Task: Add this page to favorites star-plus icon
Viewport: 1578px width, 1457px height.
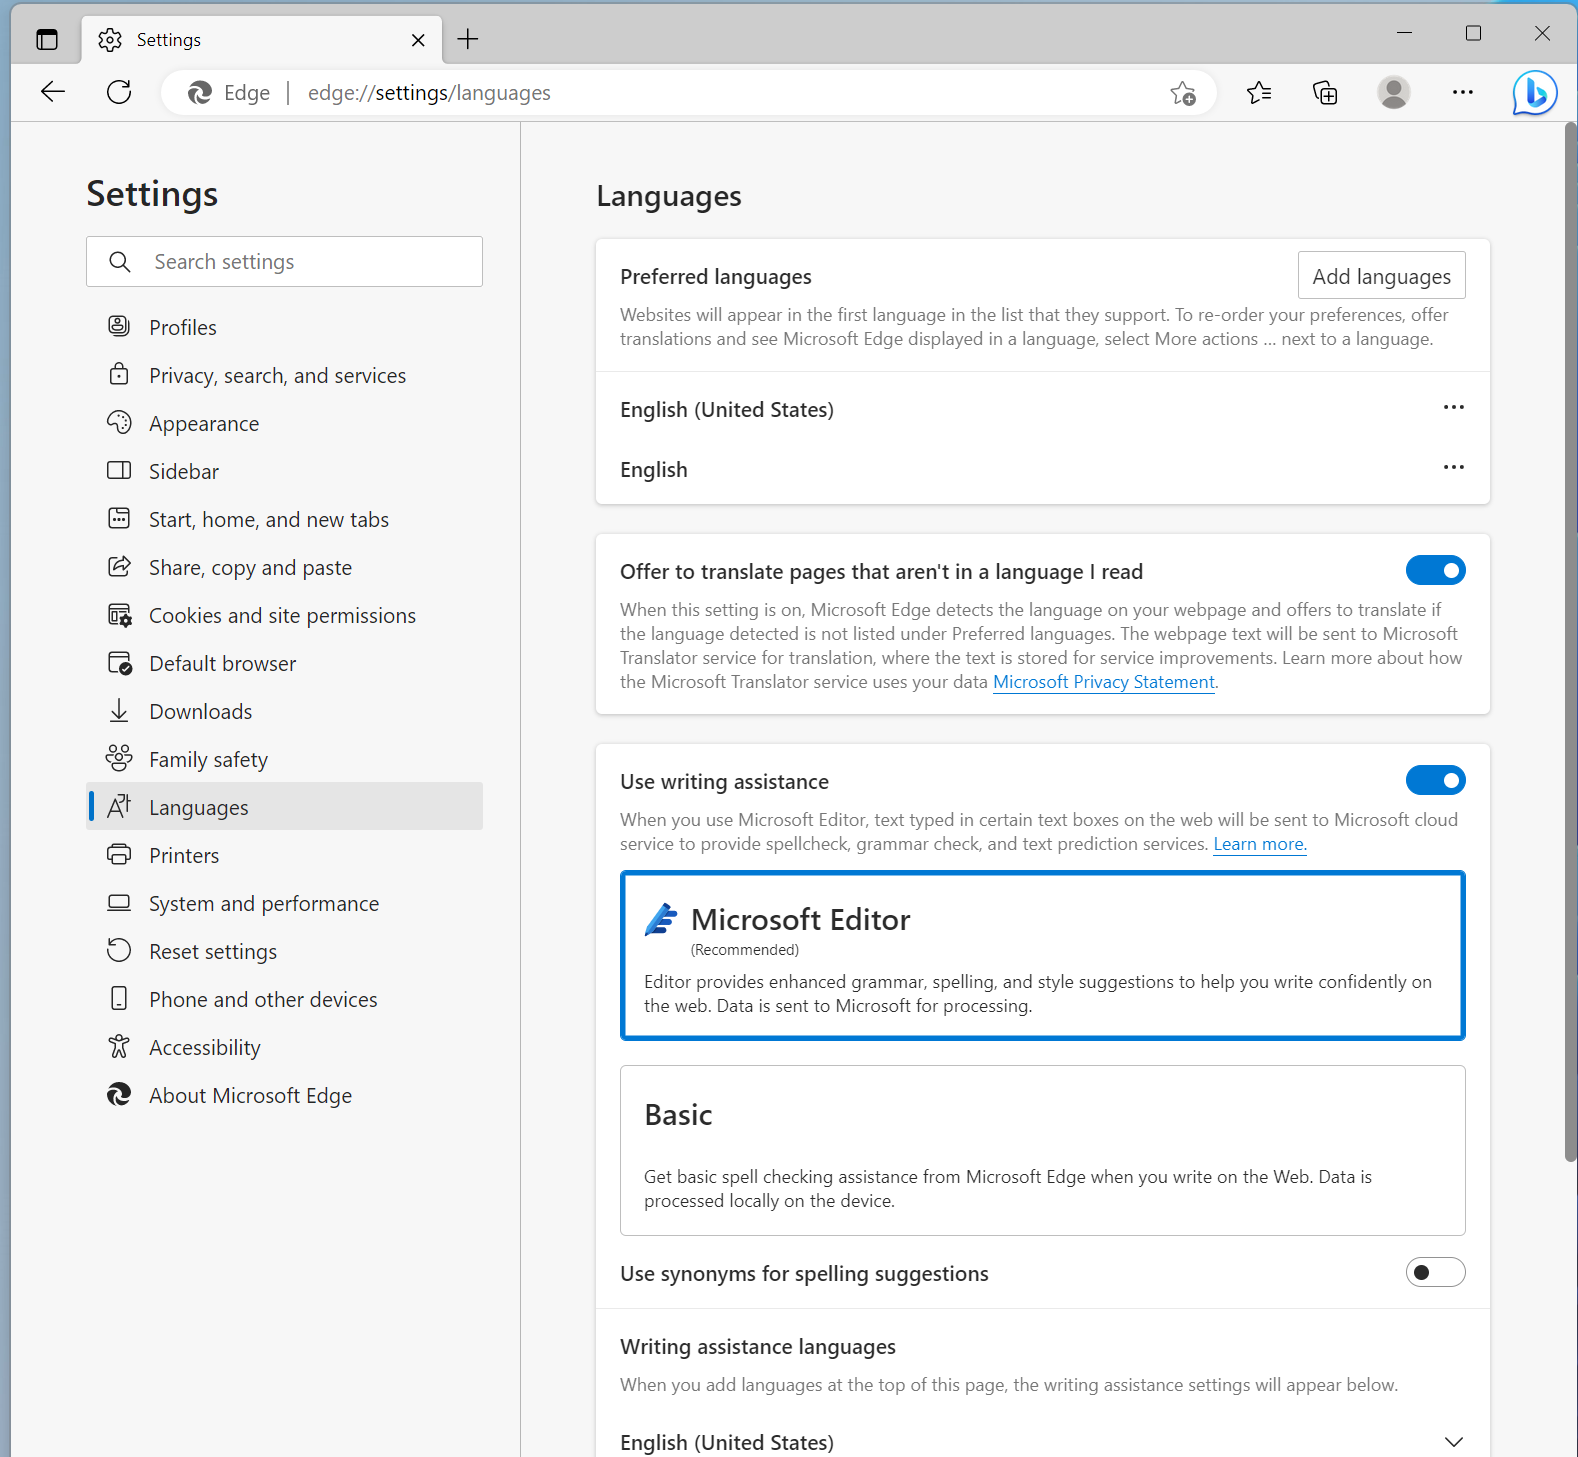Action: 1183,93
